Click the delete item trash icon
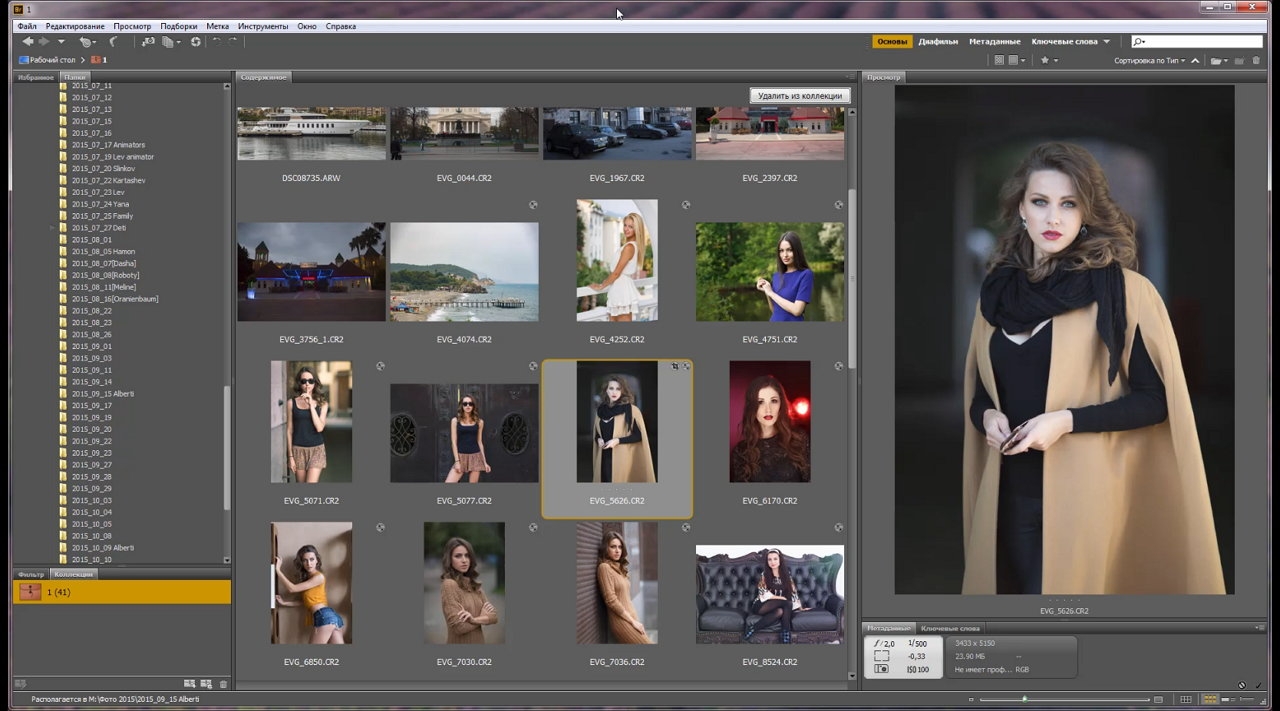 pos(1257,61)
